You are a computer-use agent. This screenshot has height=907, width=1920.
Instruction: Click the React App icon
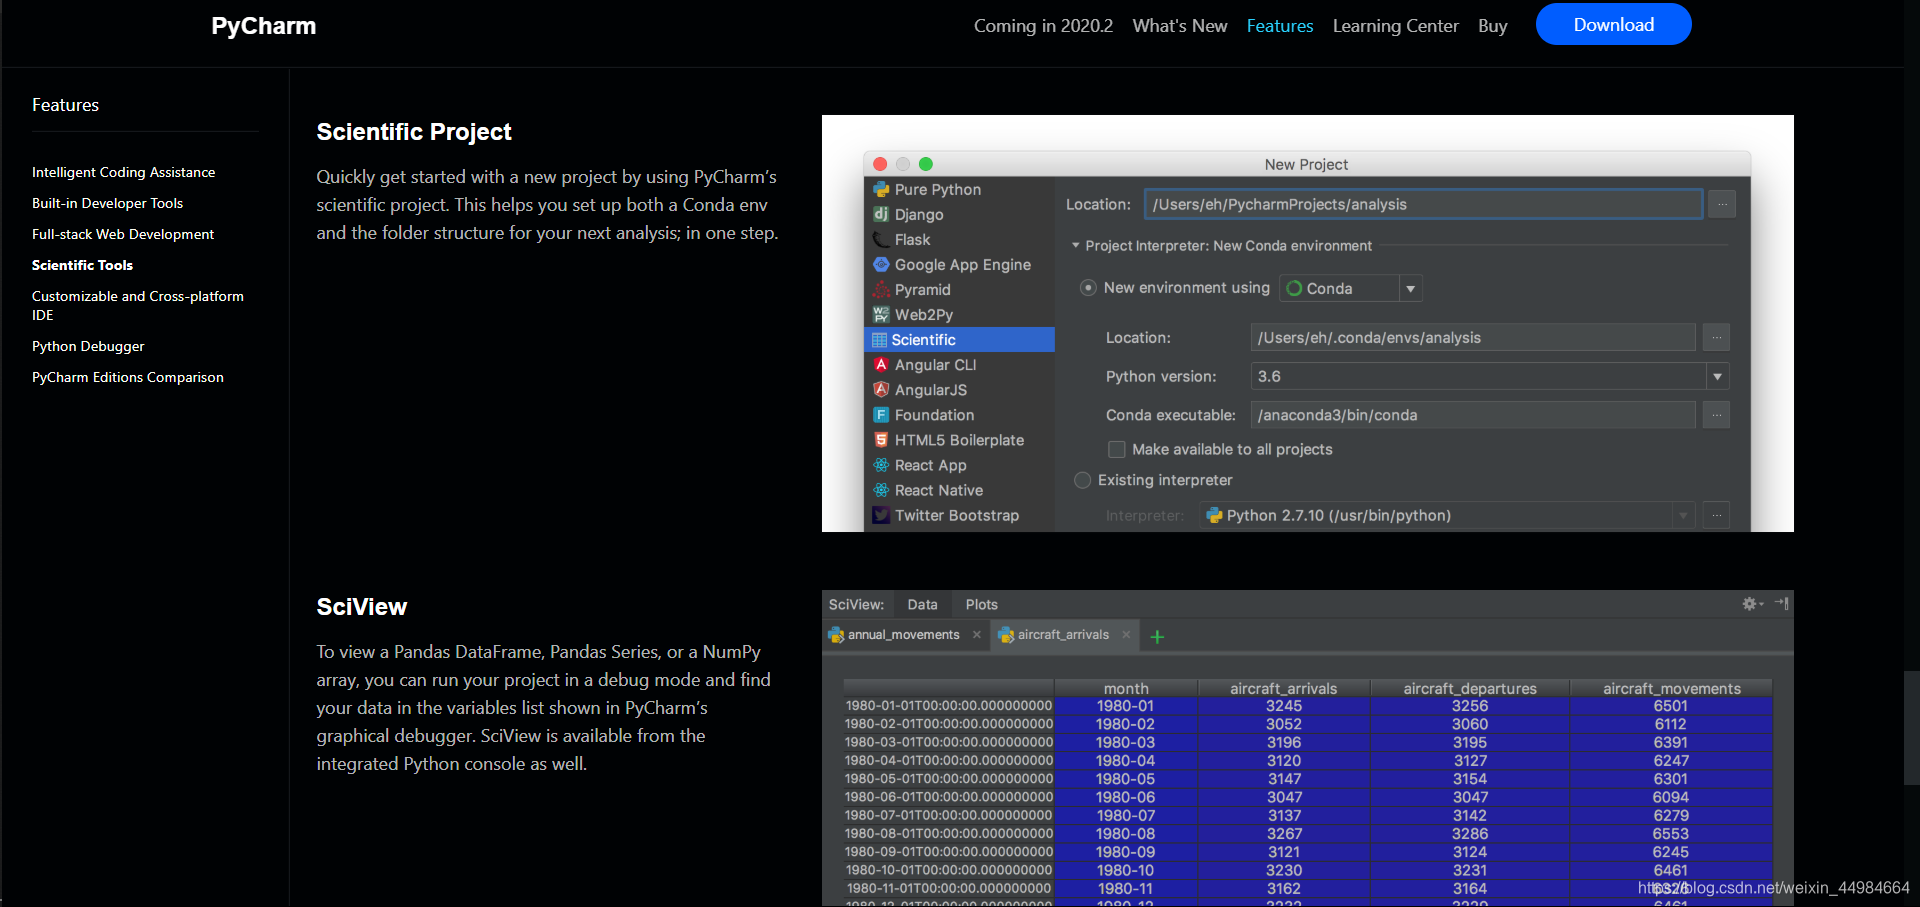[881, 465]
